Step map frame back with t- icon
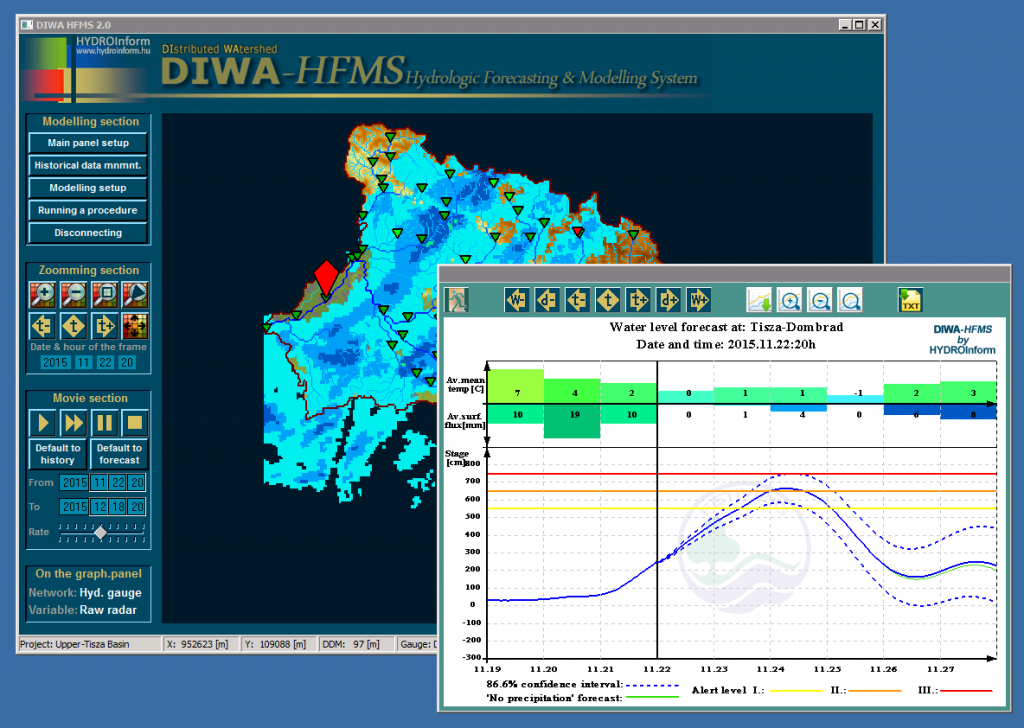 [42, 326]
